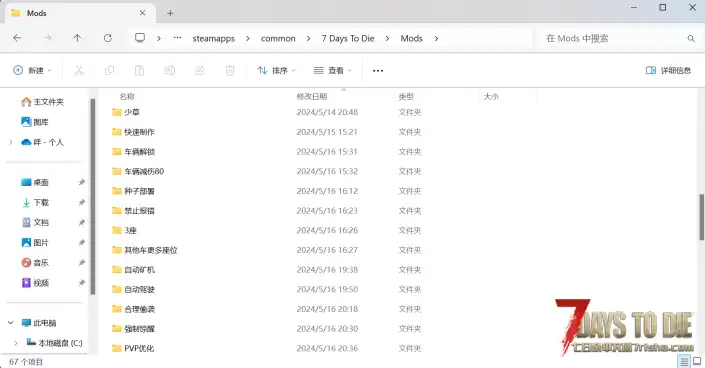Select the 少草 folder
Screen dimensions: 705x368
coord(126,112)
